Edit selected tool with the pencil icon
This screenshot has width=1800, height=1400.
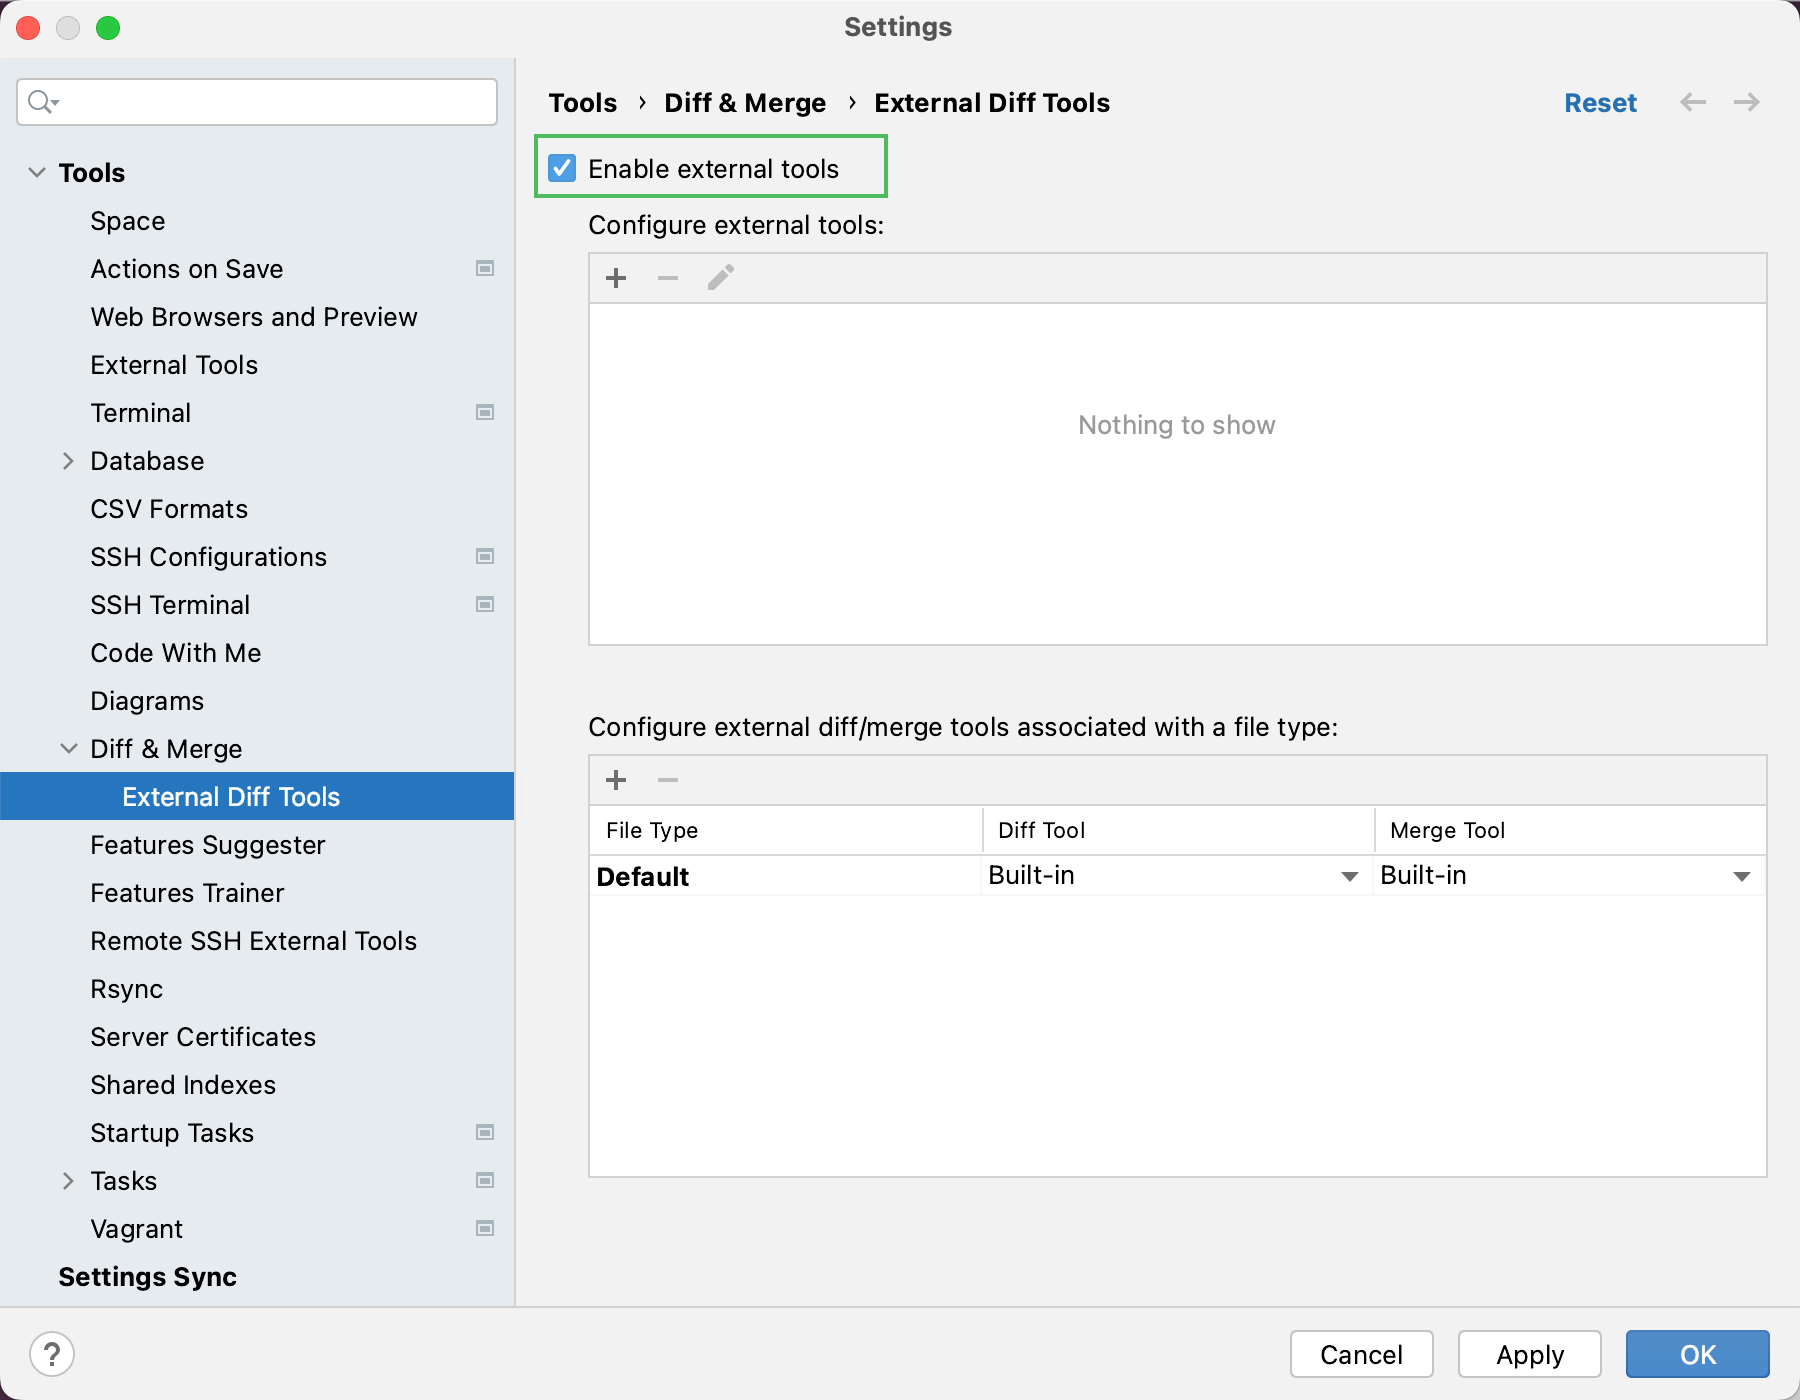[x=720, y=278]
